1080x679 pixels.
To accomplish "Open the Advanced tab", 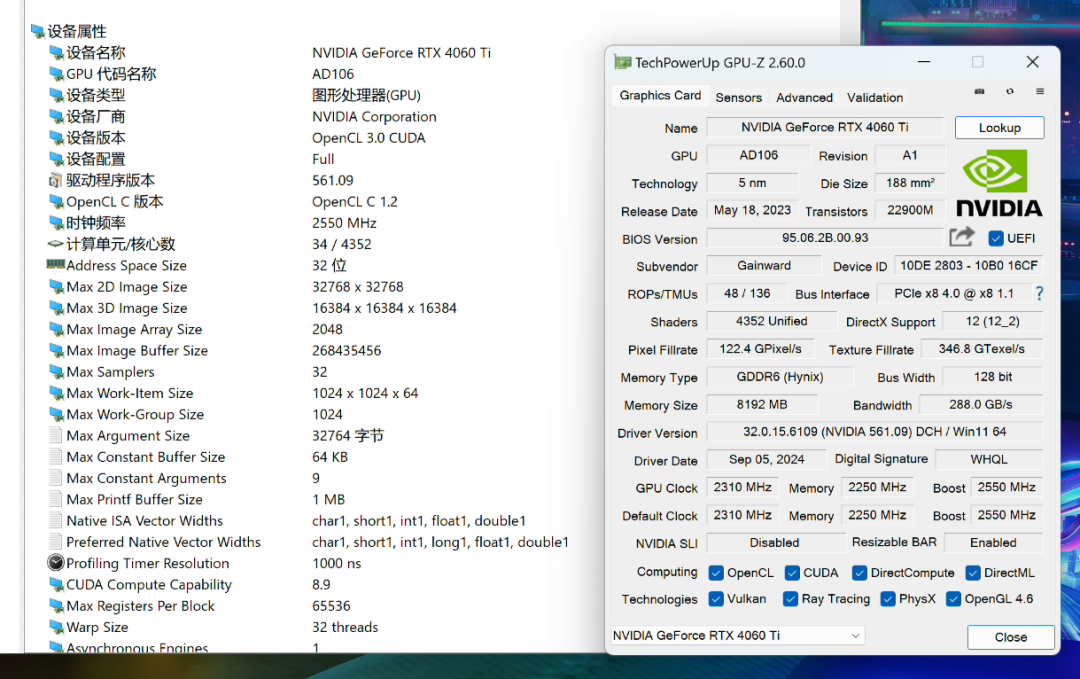I will click(x=804, y=98).
